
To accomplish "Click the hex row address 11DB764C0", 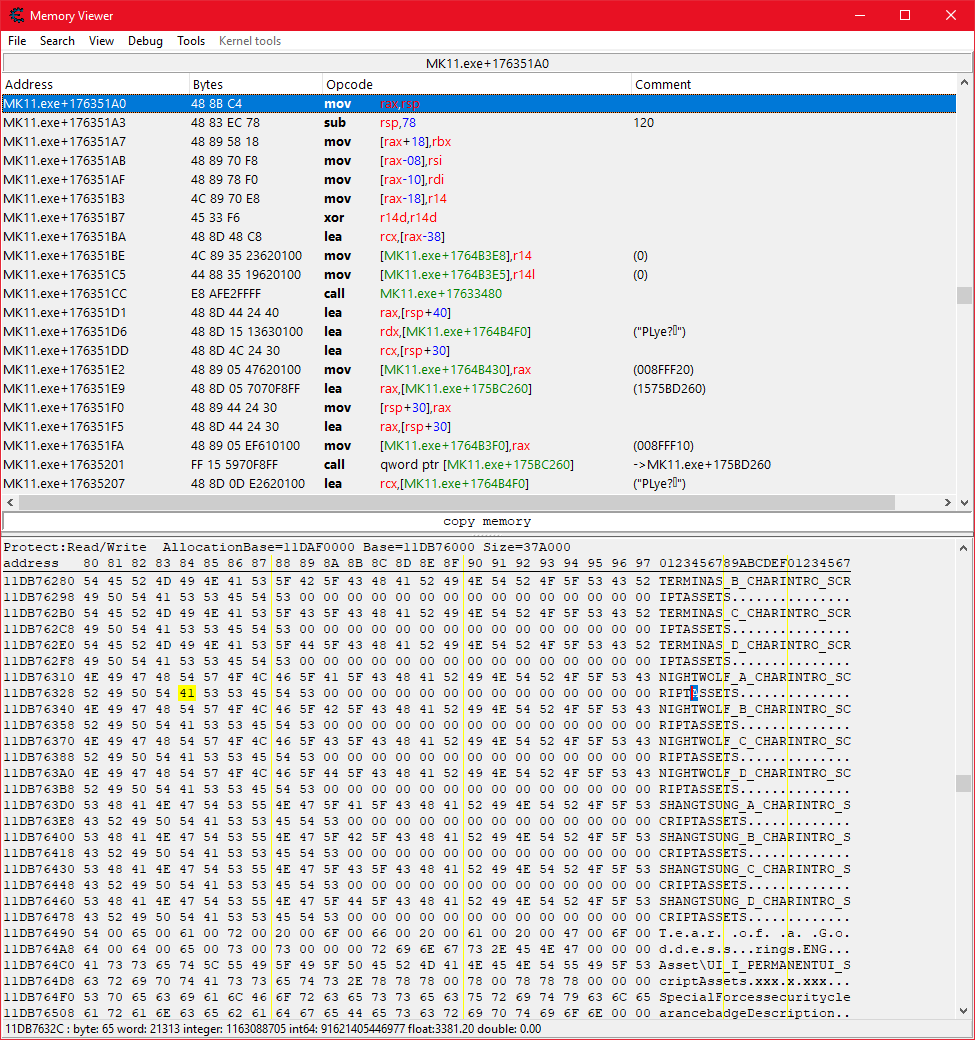I will 39,965.
